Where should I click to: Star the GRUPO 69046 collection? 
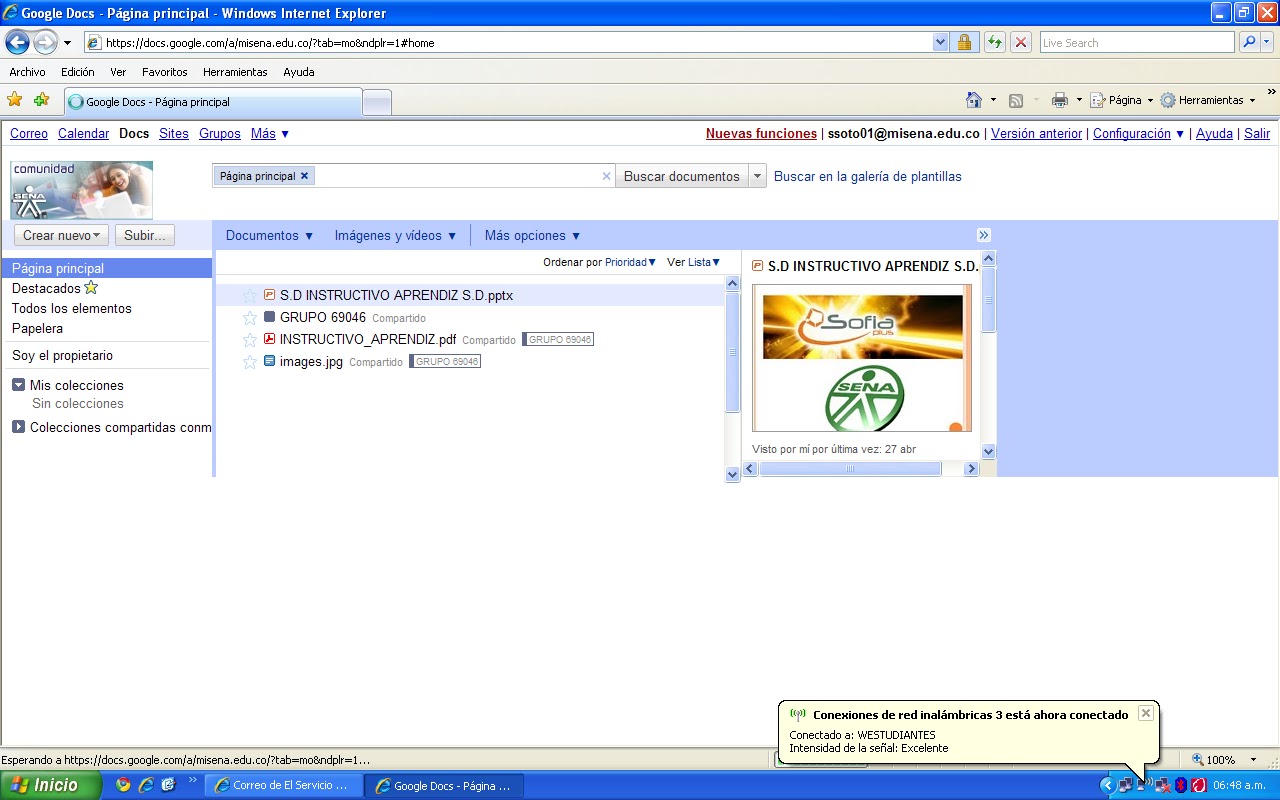249,317
